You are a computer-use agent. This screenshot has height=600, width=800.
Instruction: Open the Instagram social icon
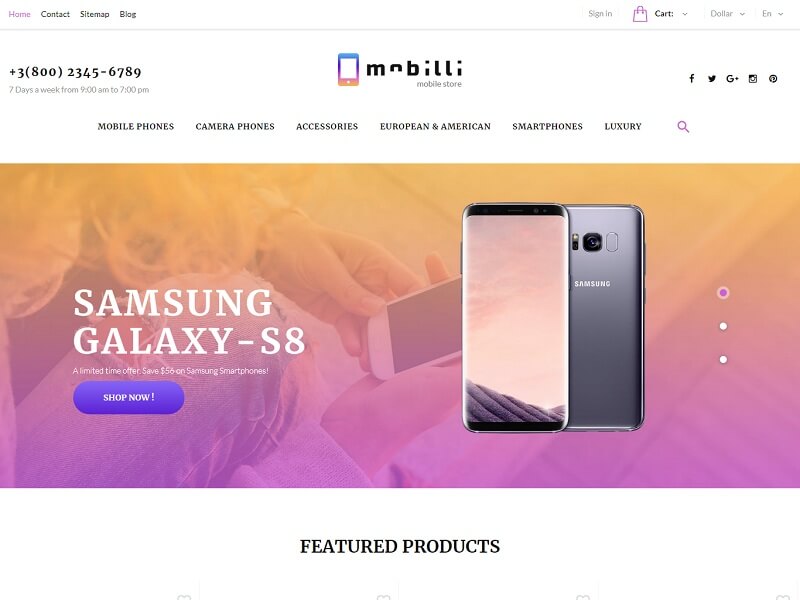point(753,79)
